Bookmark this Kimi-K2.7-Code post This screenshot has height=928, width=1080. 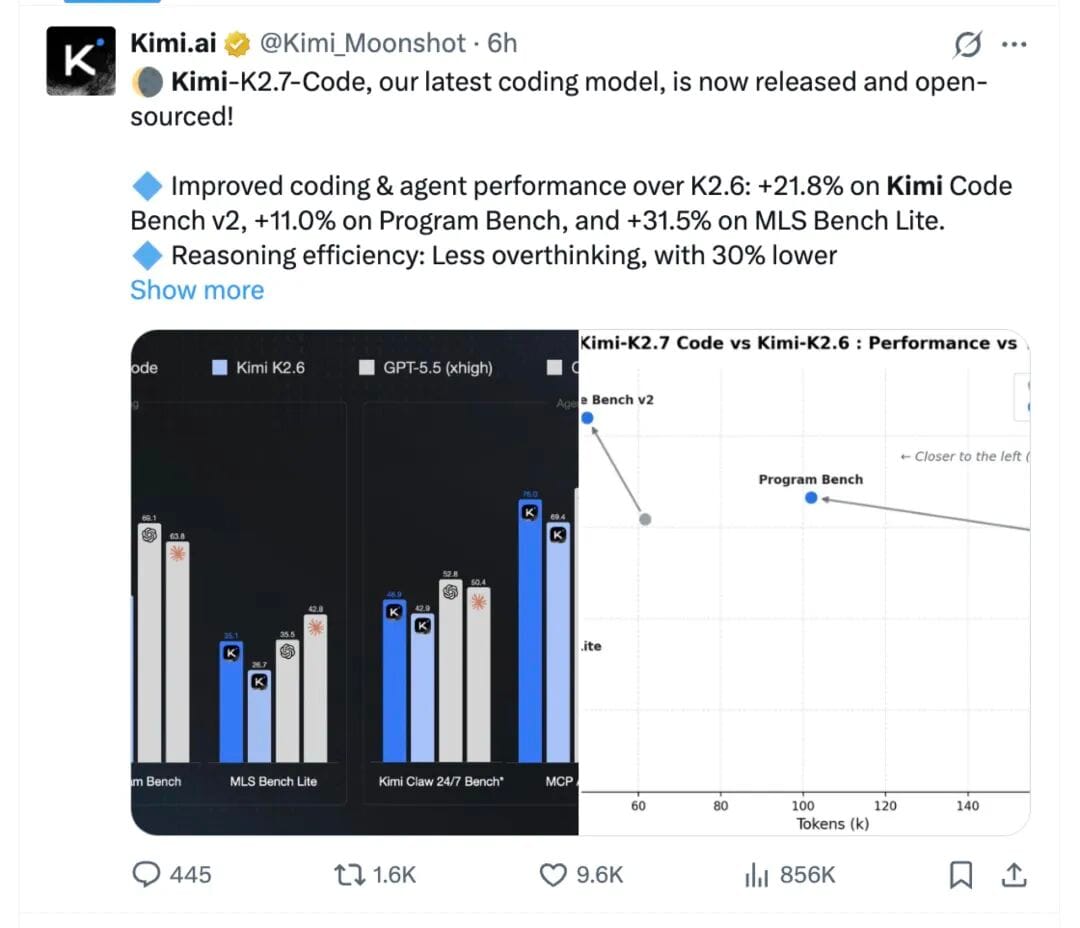(961, 875)
